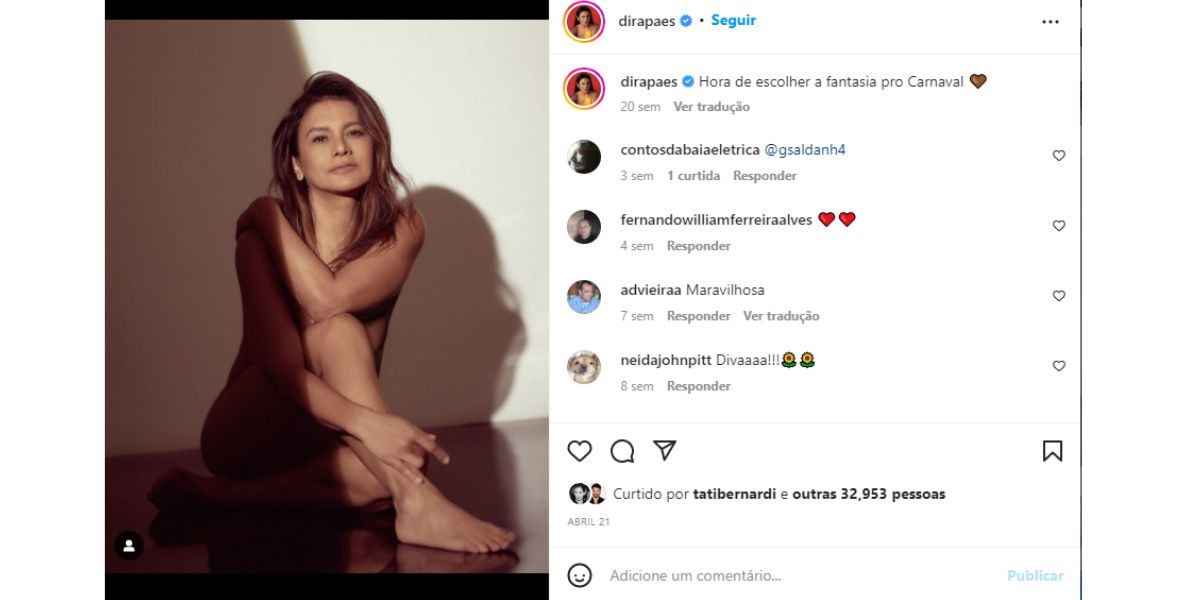The width and height of the screenshot is (1200, 600).
Task: Like contosdabaiaeletrica's comment with the heart
Action: coord(1059,155)
